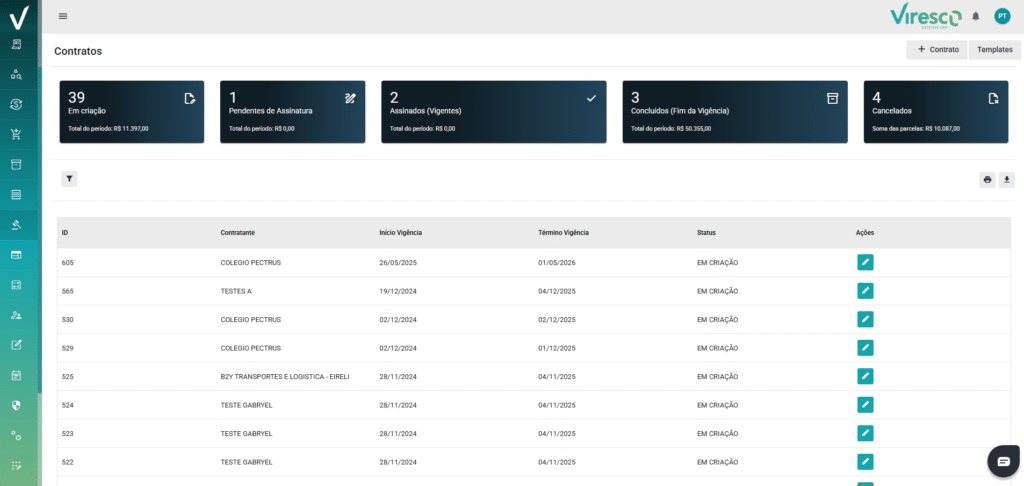Viewport: 1024px width, 486px height.
Task: Click the + Contrato button
Action: pos(937,49)
